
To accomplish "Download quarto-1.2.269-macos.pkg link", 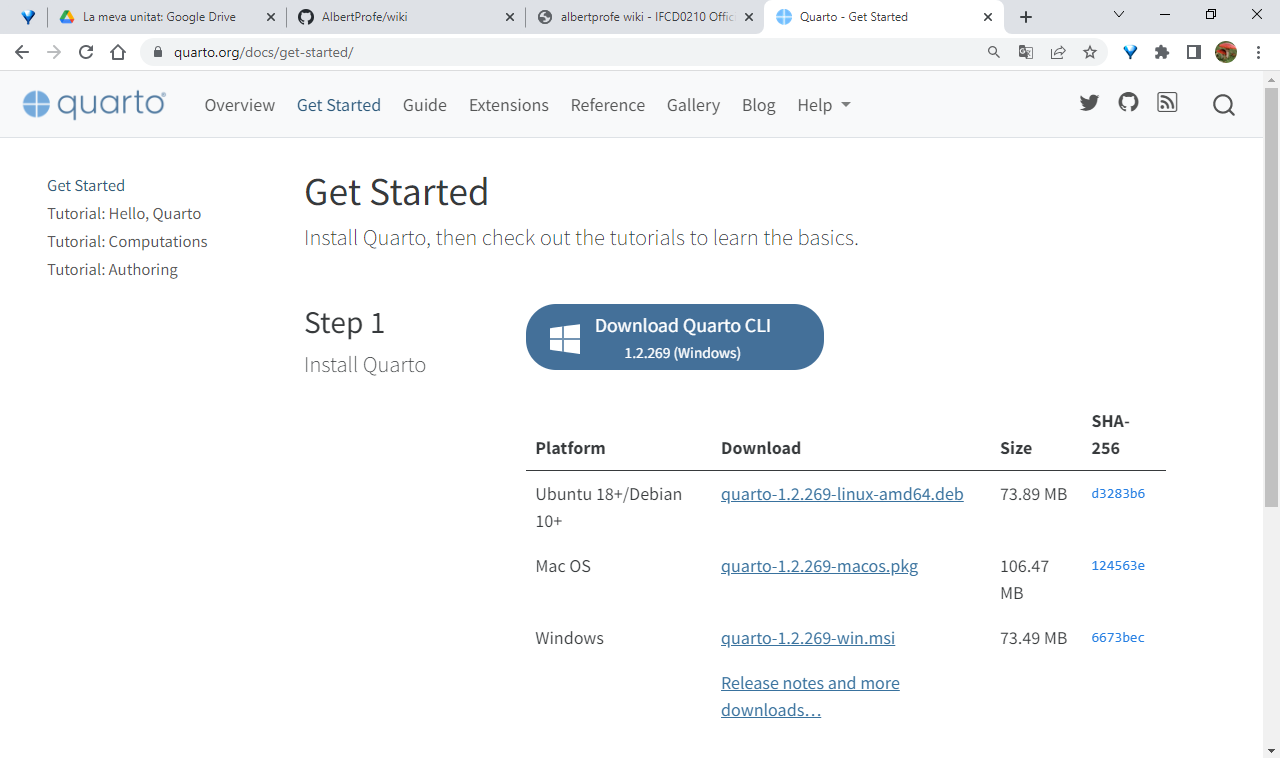I will click(x=819, y=566).
